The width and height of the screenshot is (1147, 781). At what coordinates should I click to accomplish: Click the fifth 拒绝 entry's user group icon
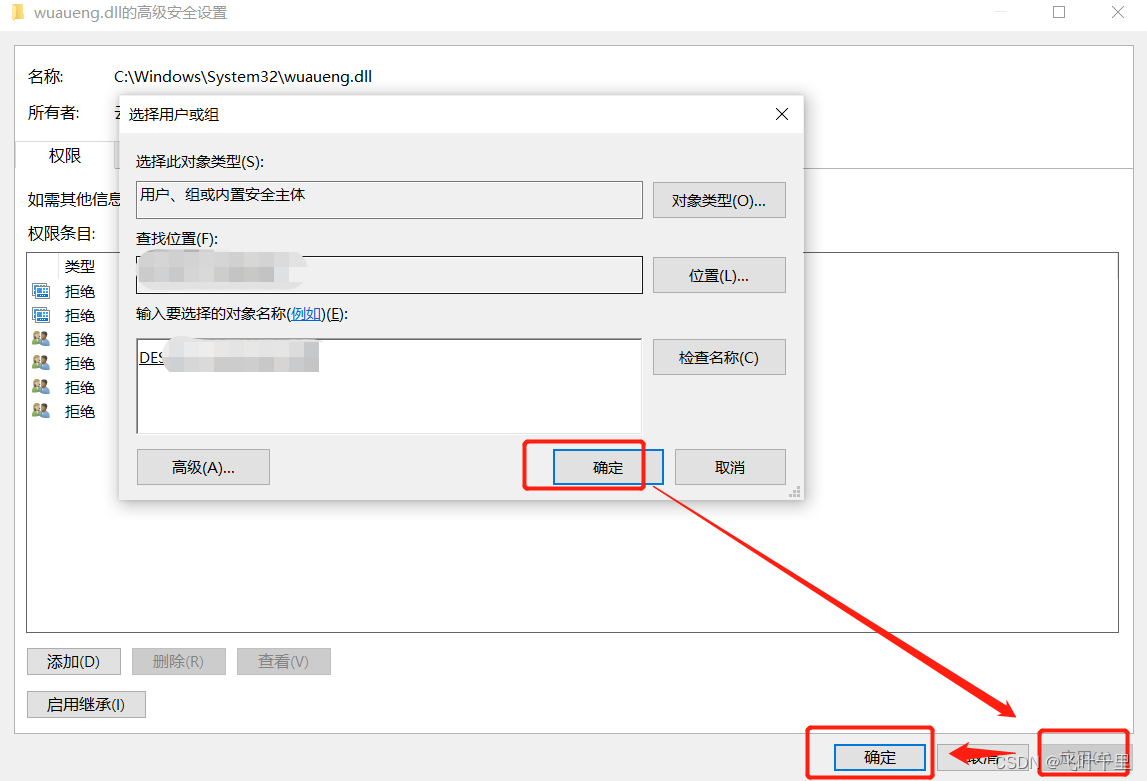coord(41,387)
